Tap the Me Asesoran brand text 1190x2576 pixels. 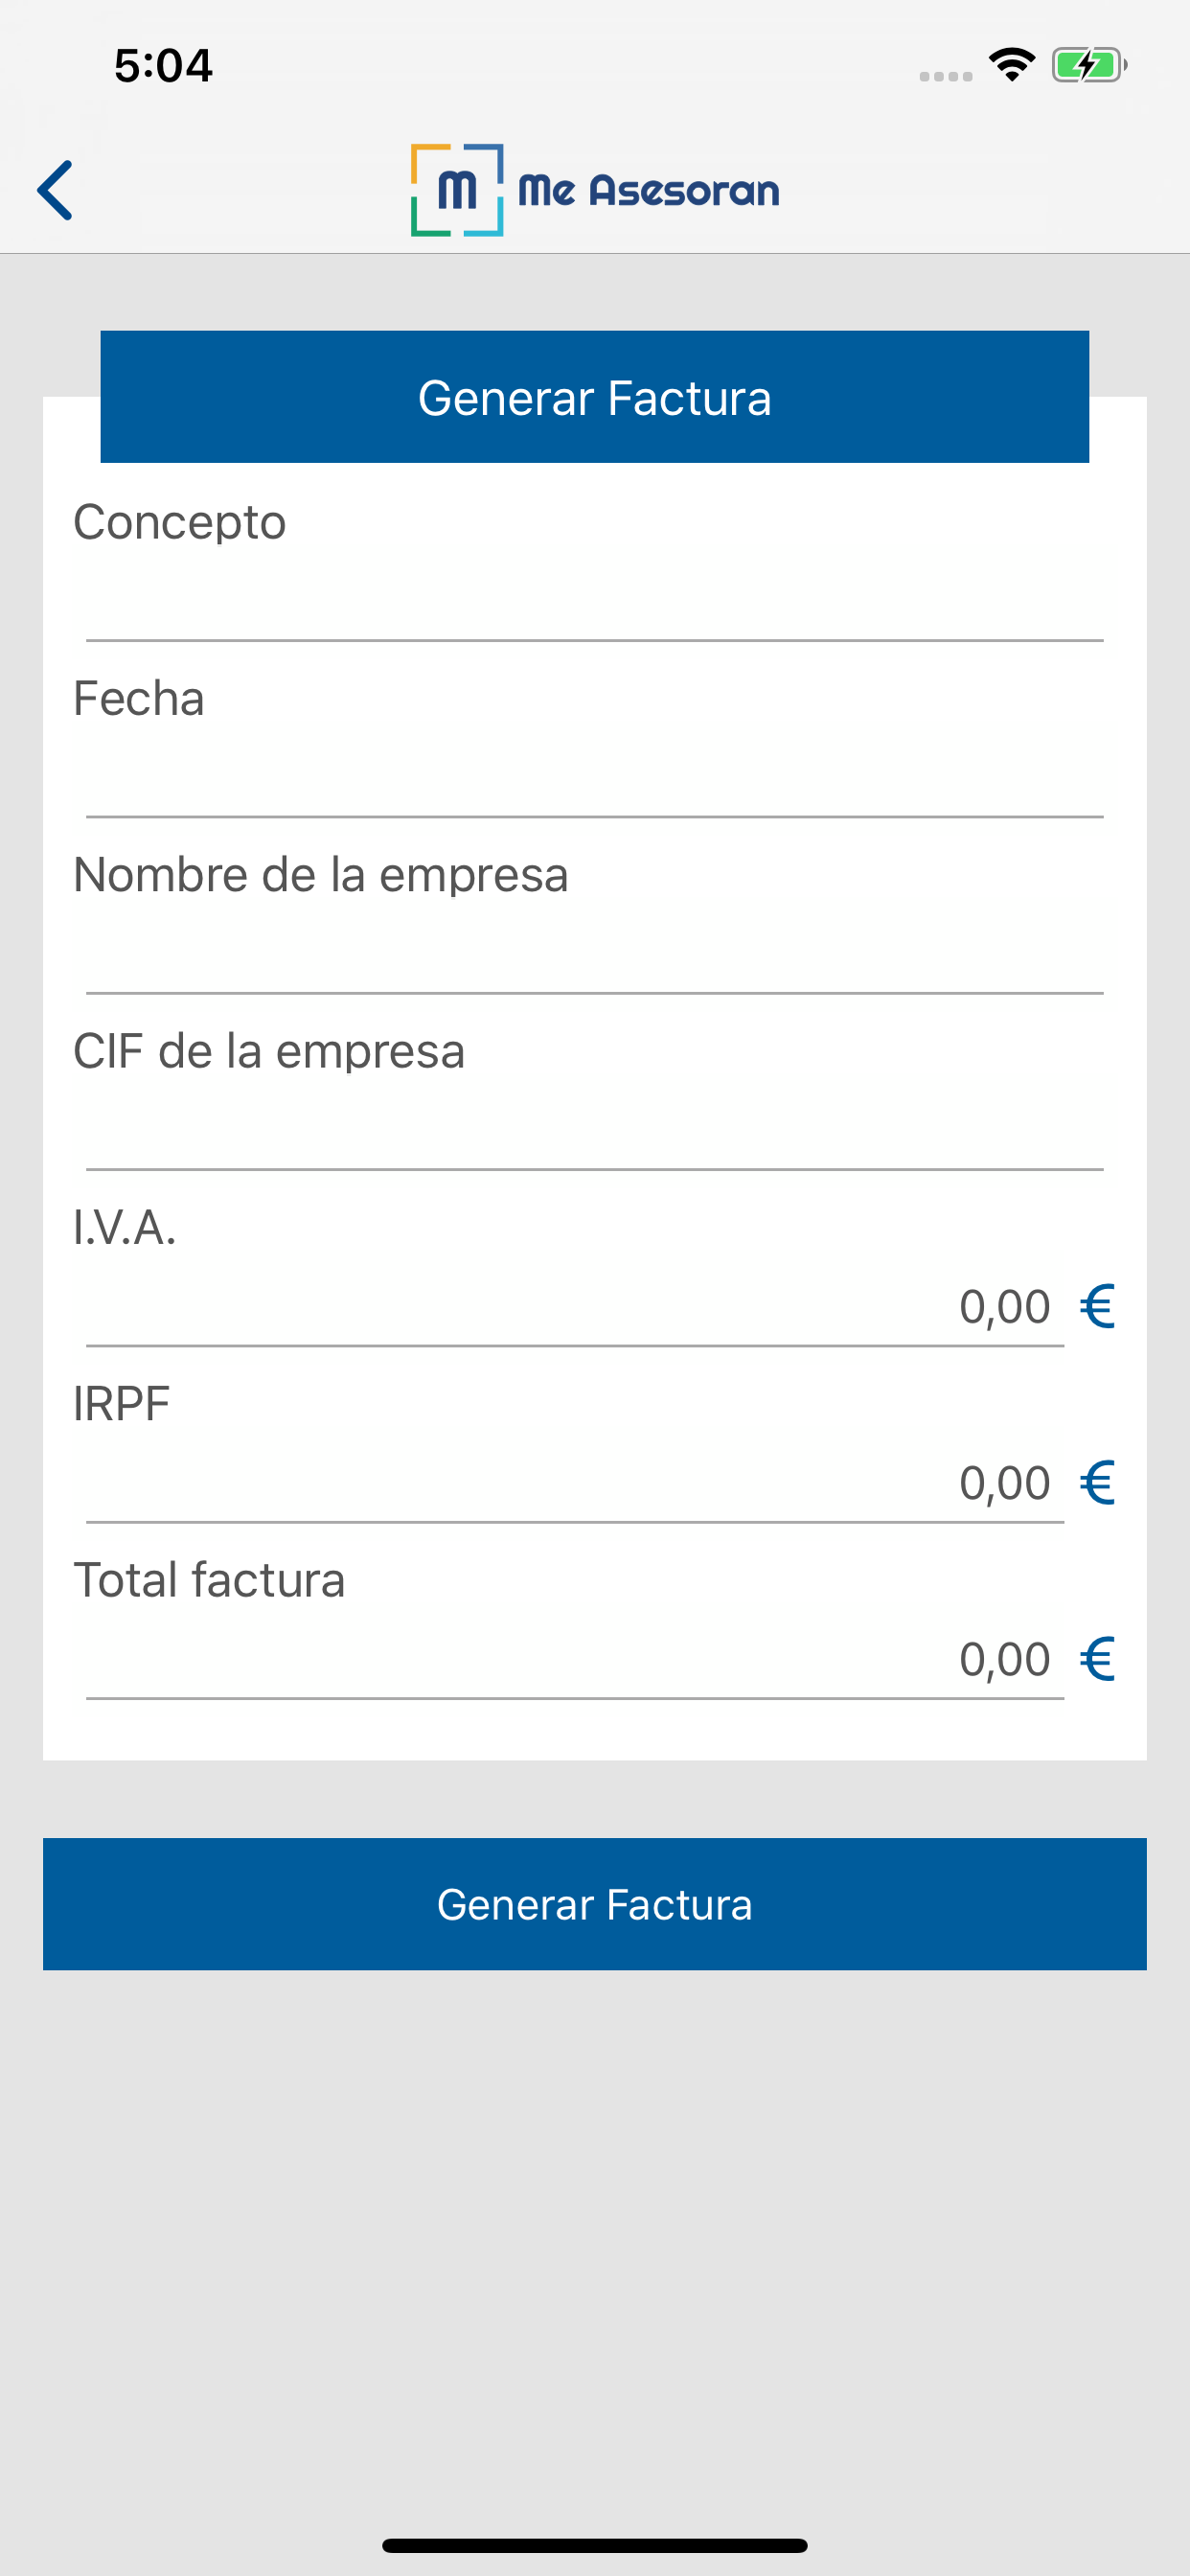[x=649, y=190]
